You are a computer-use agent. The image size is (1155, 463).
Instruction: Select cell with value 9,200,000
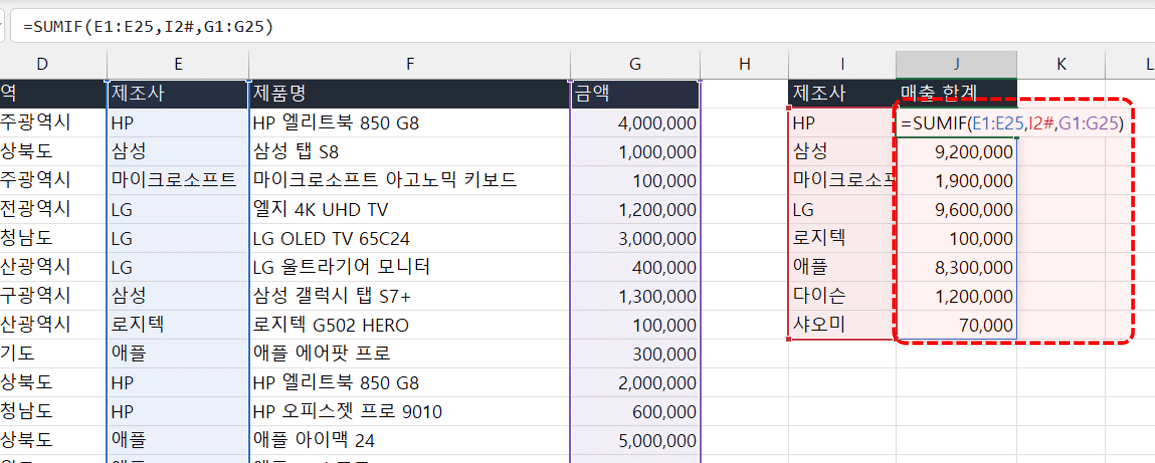(957, 152)
